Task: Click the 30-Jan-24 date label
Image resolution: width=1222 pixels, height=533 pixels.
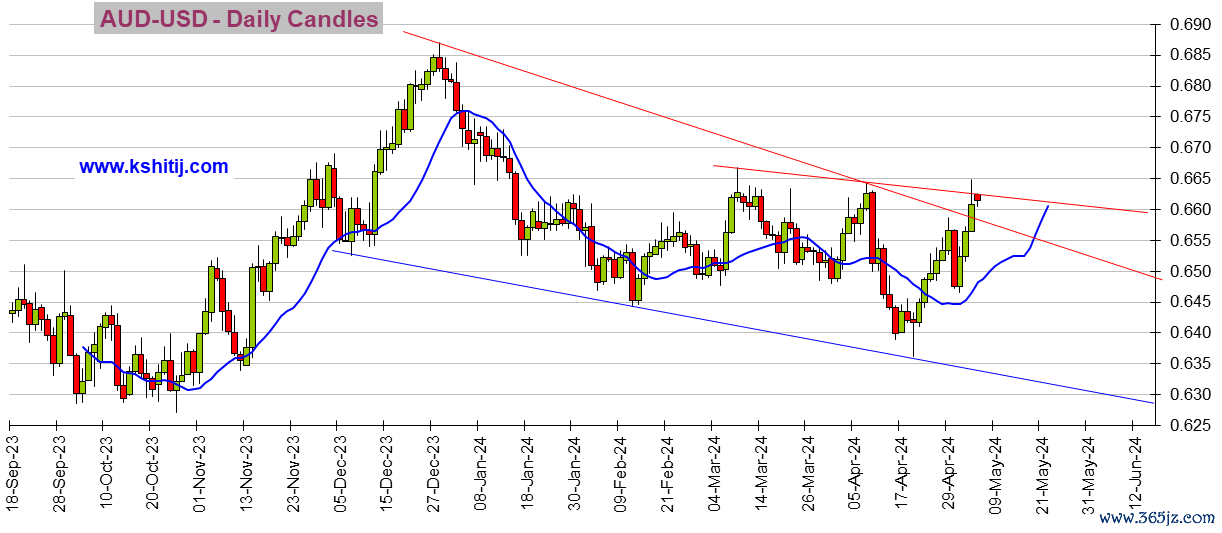Action: click(575, 475)
